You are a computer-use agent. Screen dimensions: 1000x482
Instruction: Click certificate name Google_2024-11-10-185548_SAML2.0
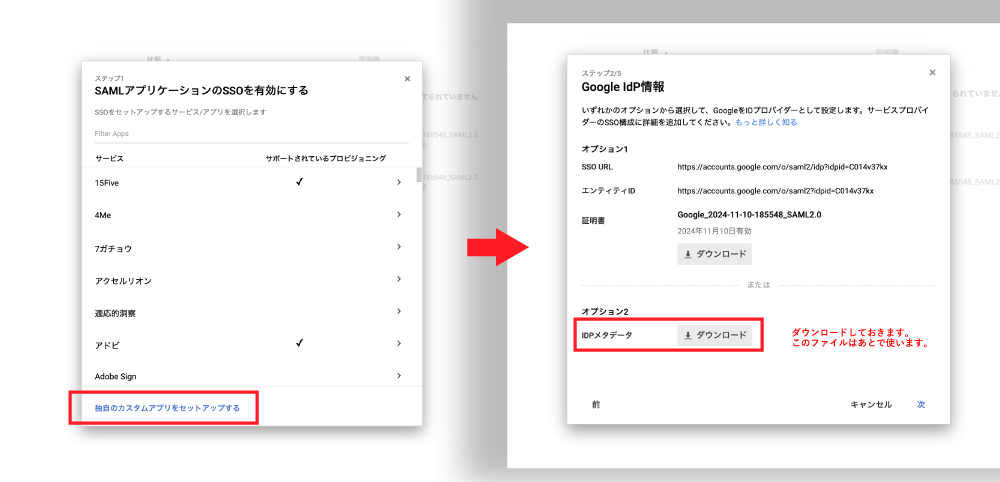click(x=749, y=215)
